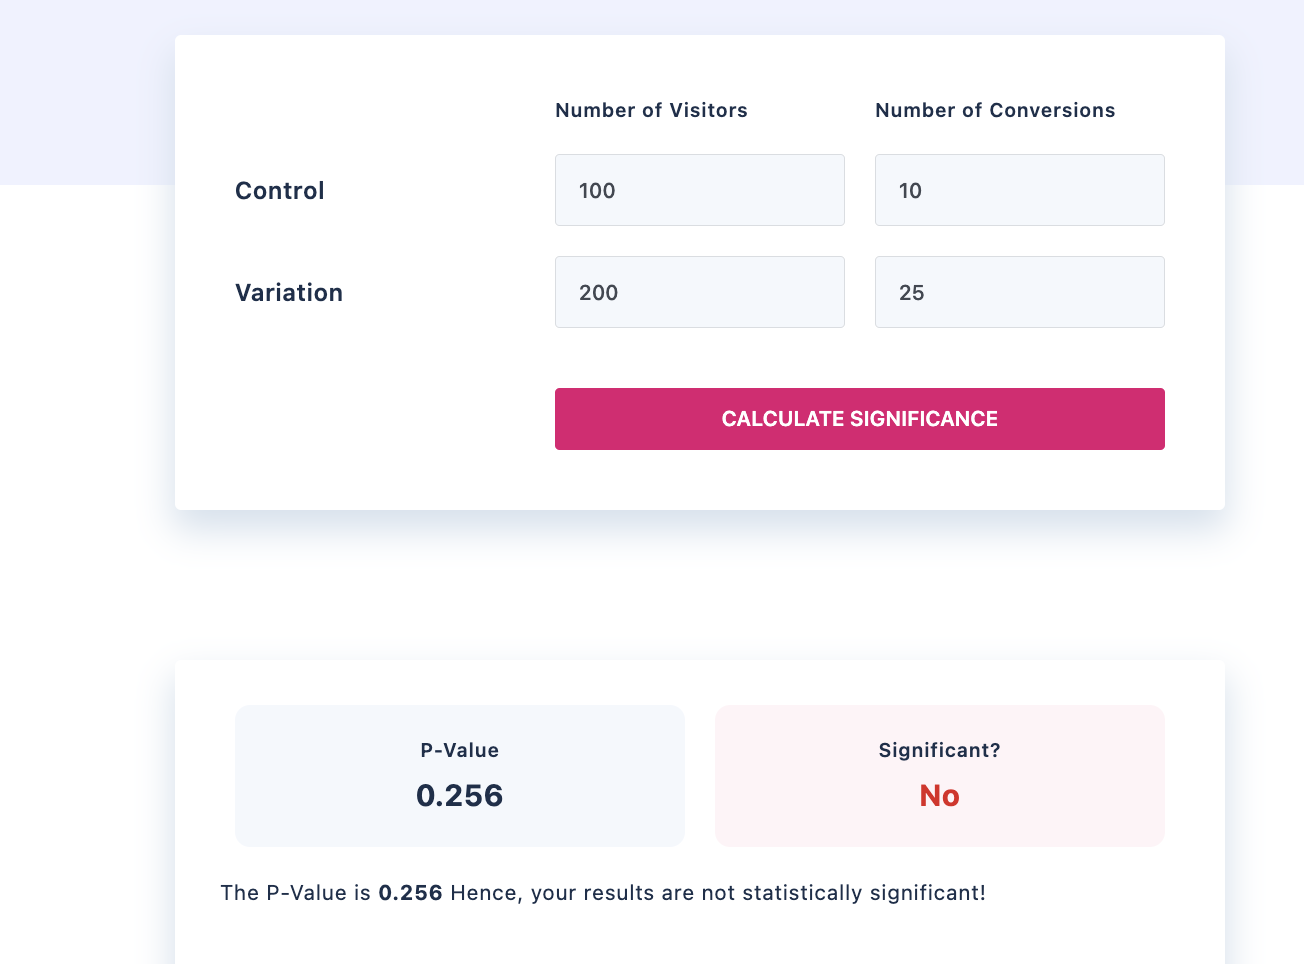This screenshot has height=964, width=1304.
Task: Click the P-Value heading label
Action: [x=459, y=750]
